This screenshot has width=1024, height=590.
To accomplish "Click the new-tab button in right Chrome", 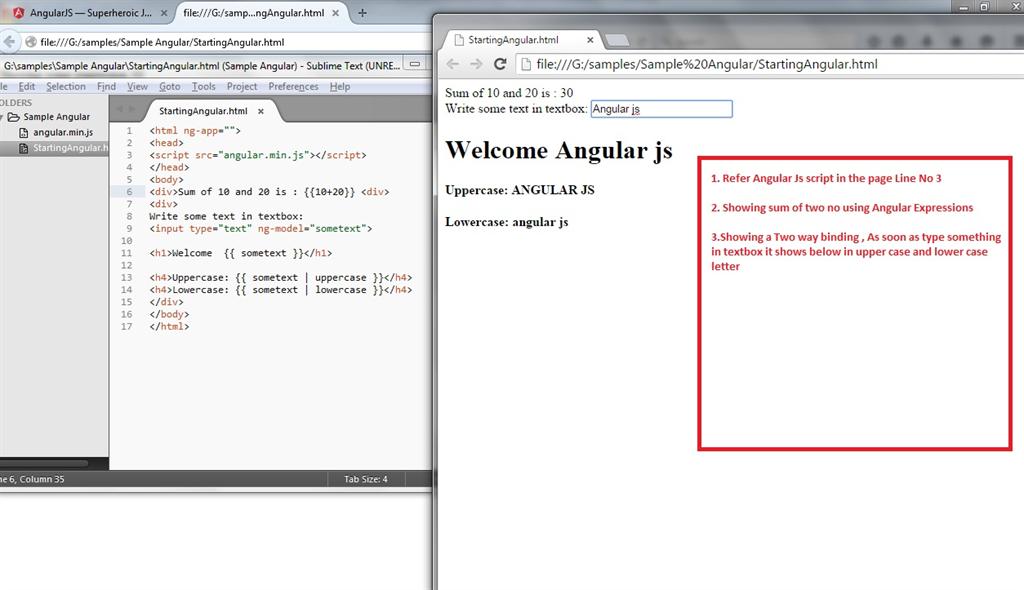I will (616, 41).
